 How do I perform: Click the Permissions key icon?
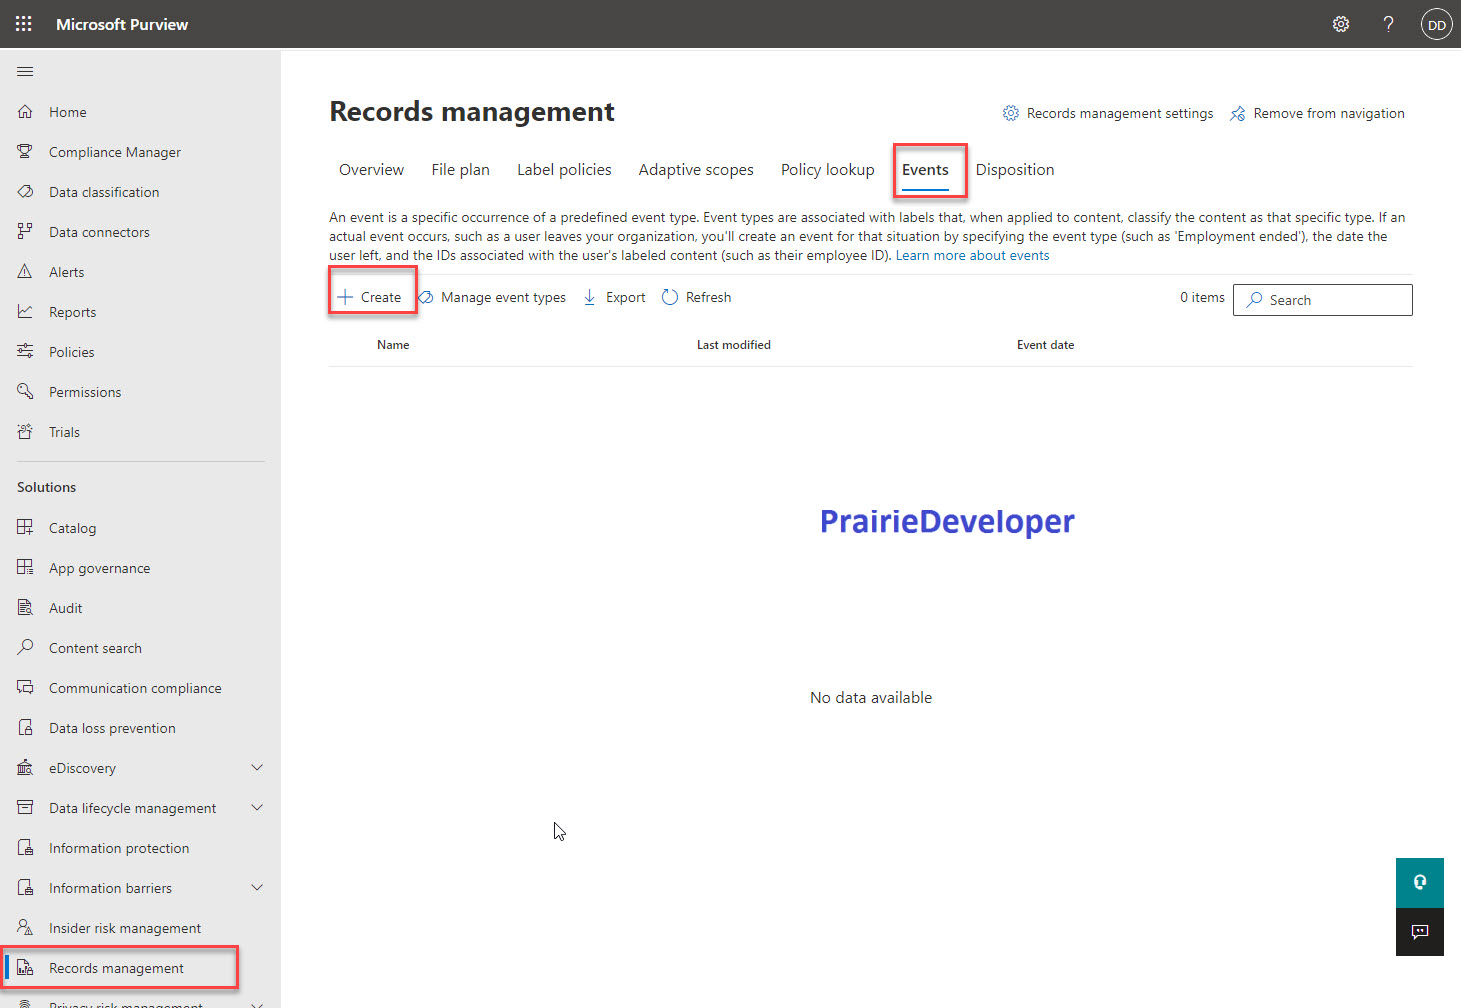25,392
